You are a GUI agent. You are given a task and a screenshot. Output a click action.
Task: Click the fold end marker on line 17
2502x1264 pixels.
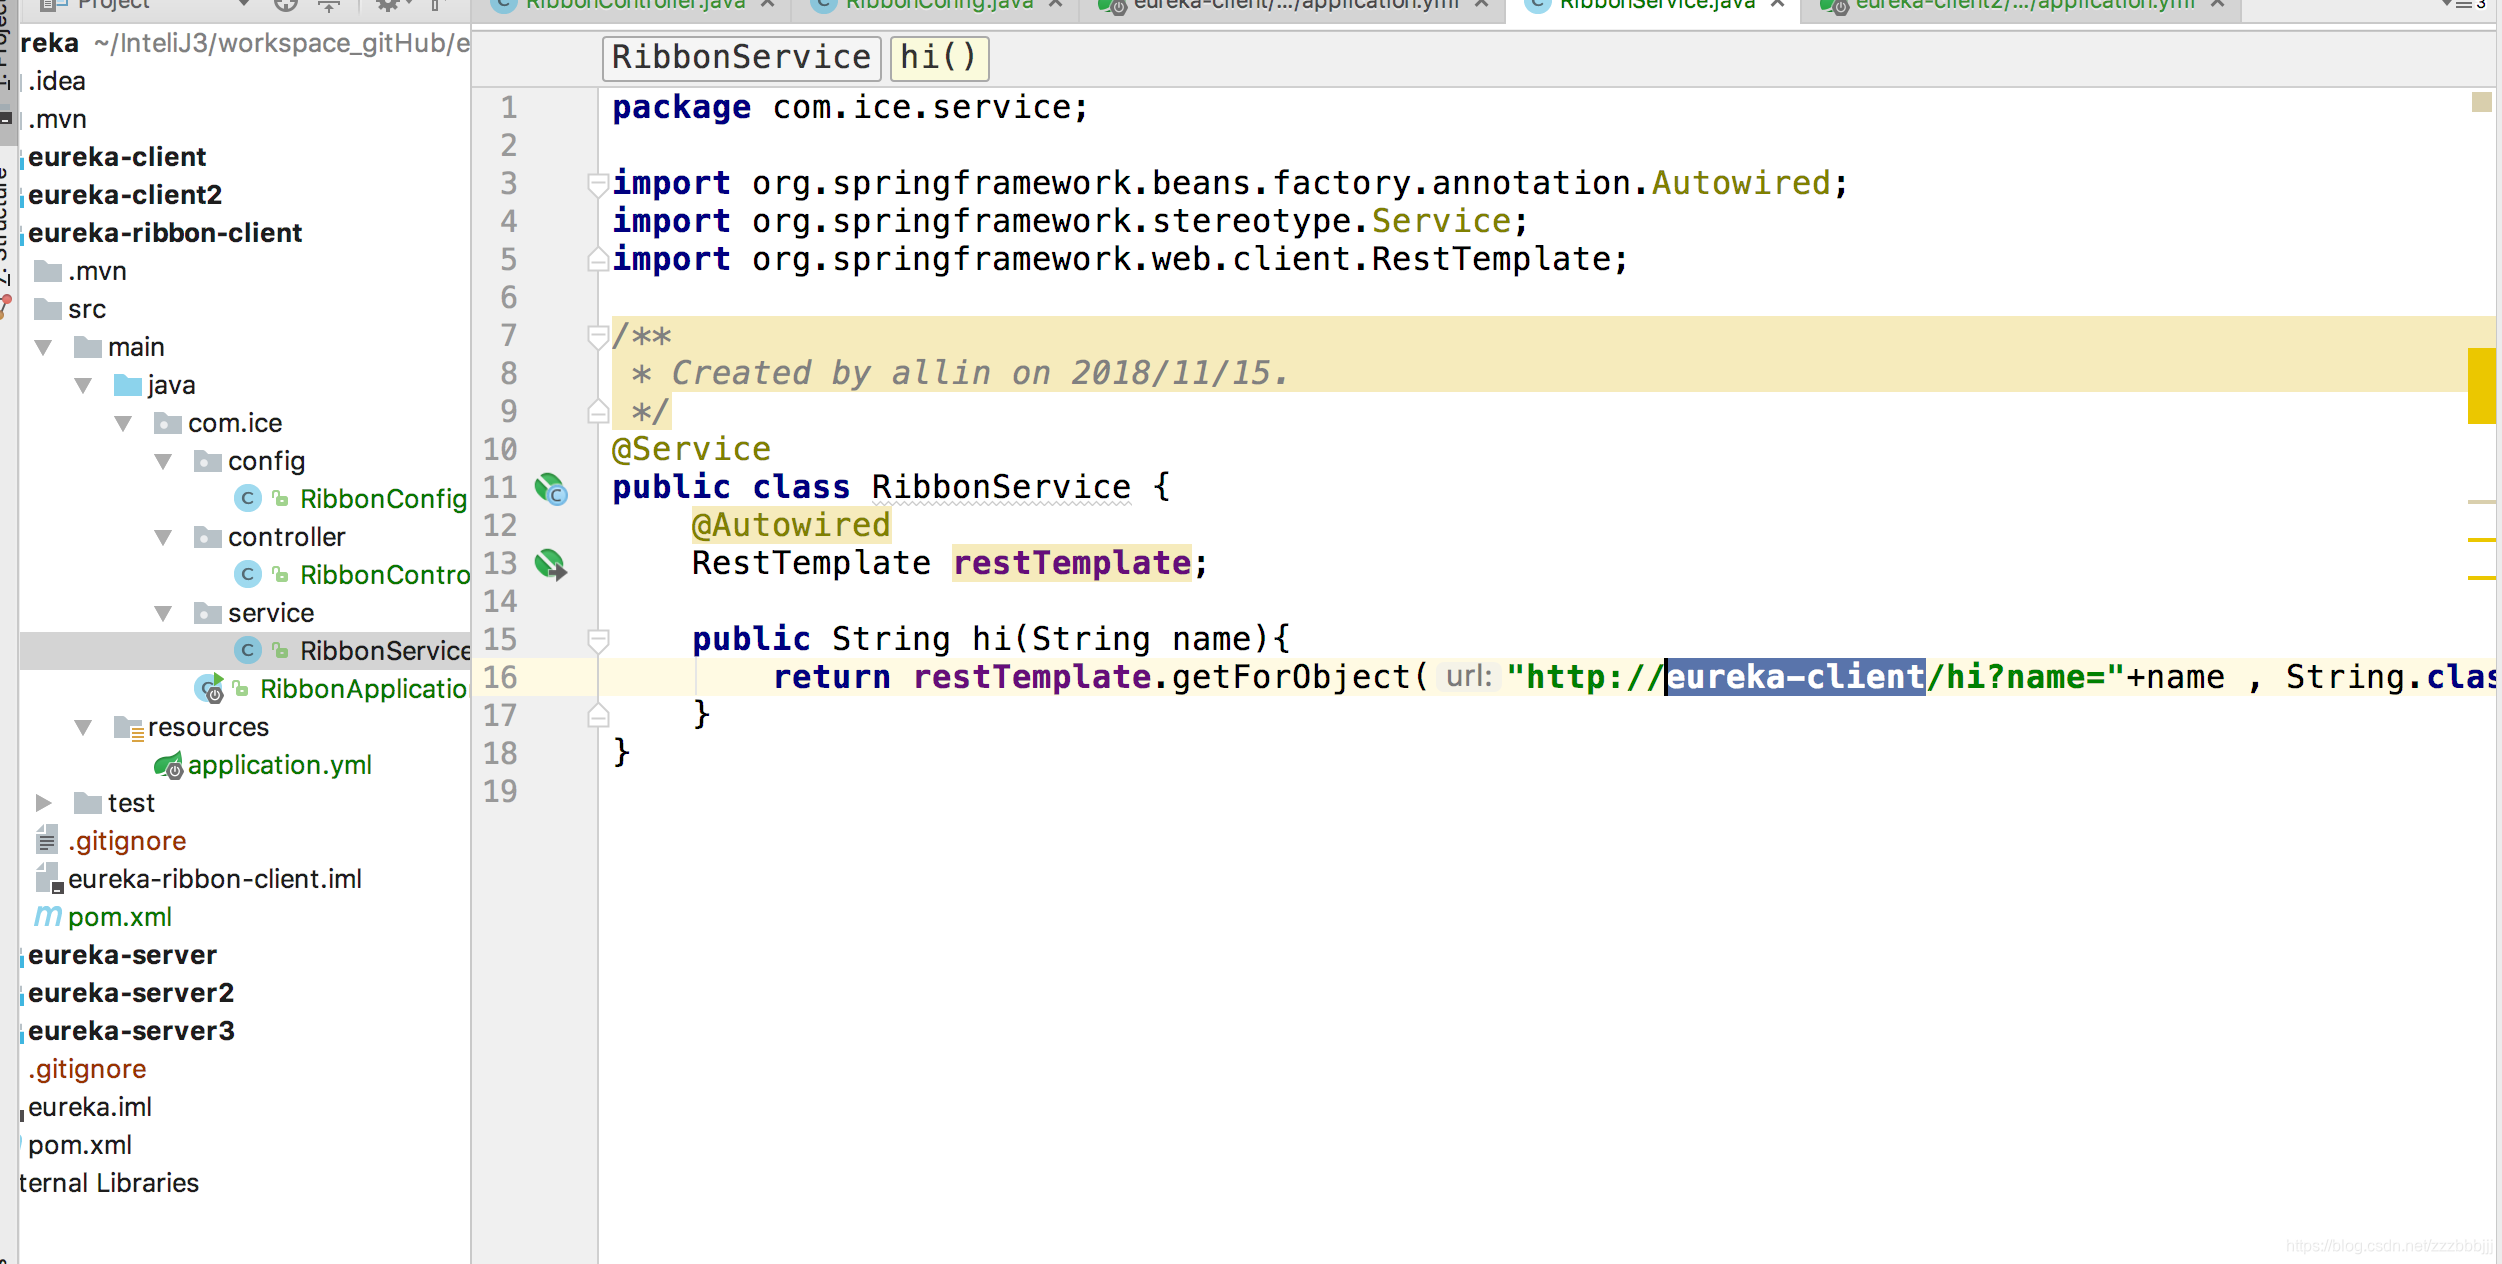[x=598, y=715]
